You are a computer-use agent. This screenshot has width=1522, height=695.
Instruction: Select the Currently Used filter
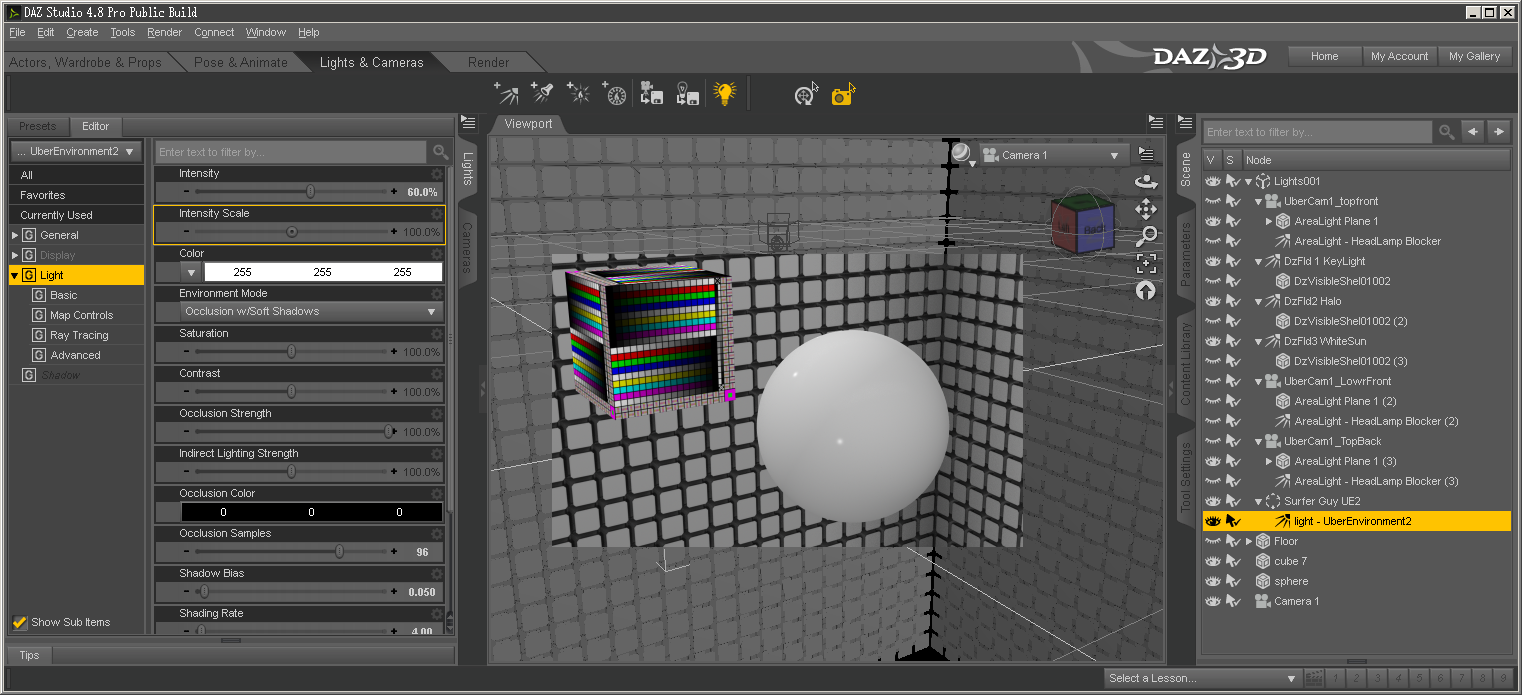(x=76, y=215)
